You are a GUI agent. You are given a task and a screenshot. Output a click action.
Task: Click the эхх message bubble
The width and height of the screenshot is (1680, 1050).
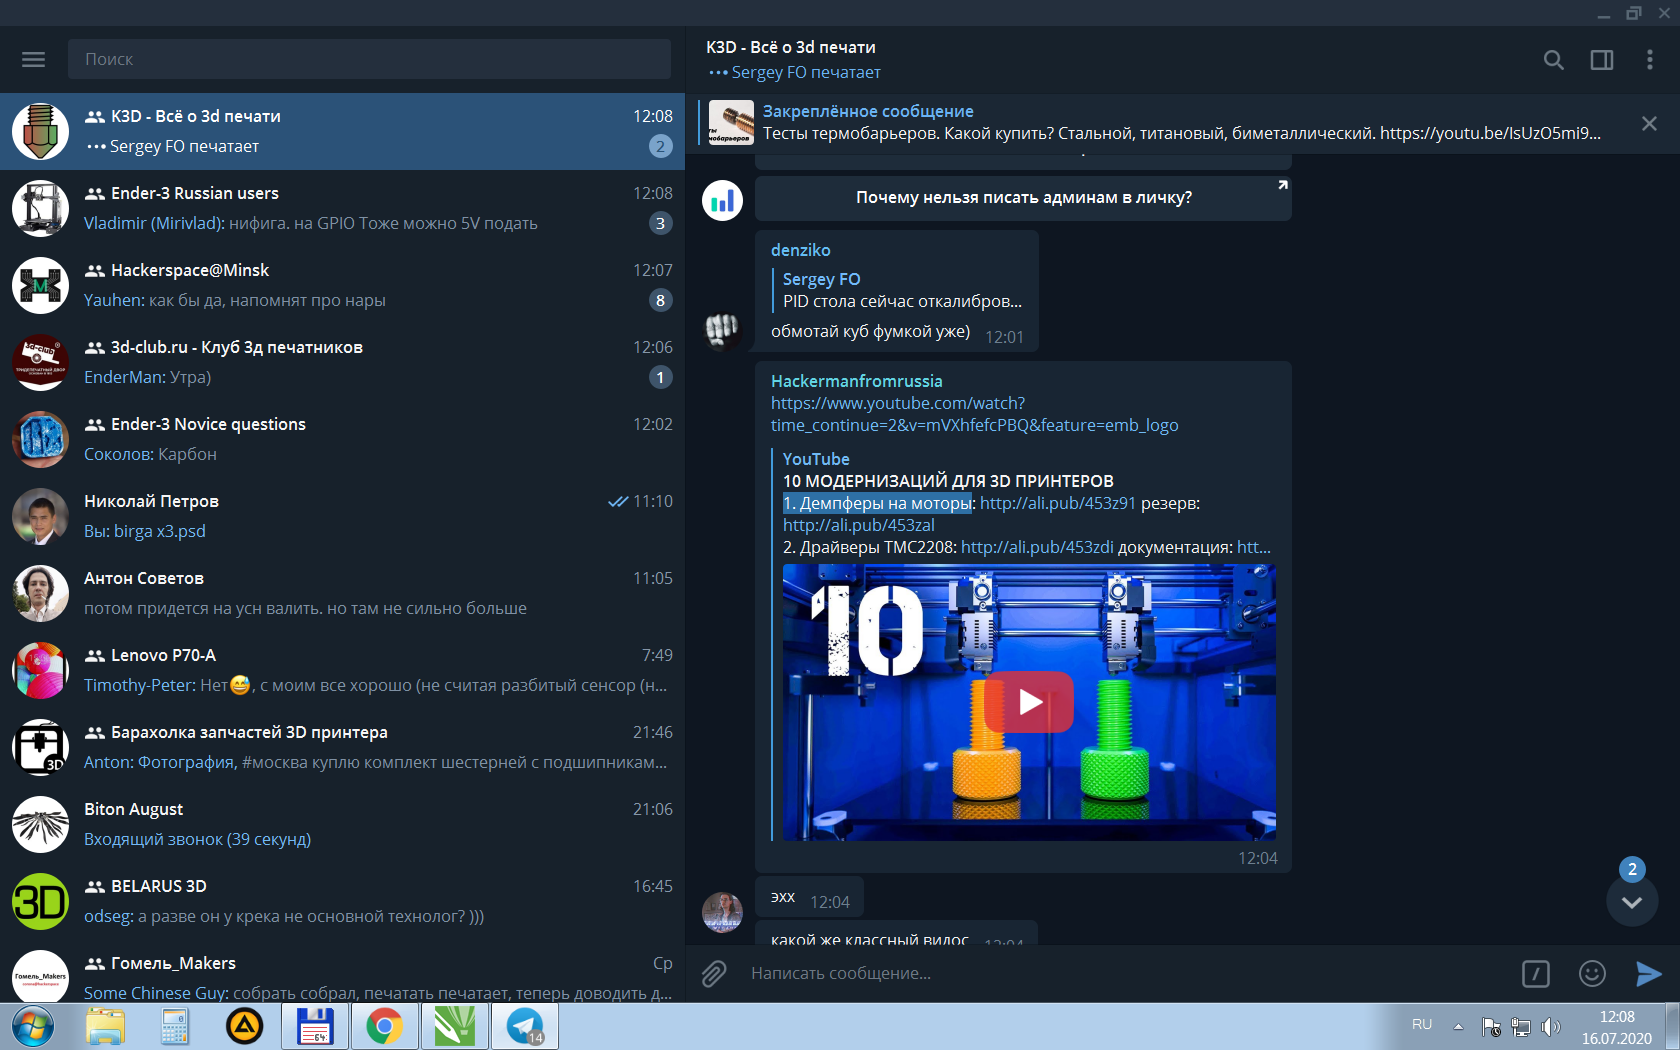tap(809, 898)
